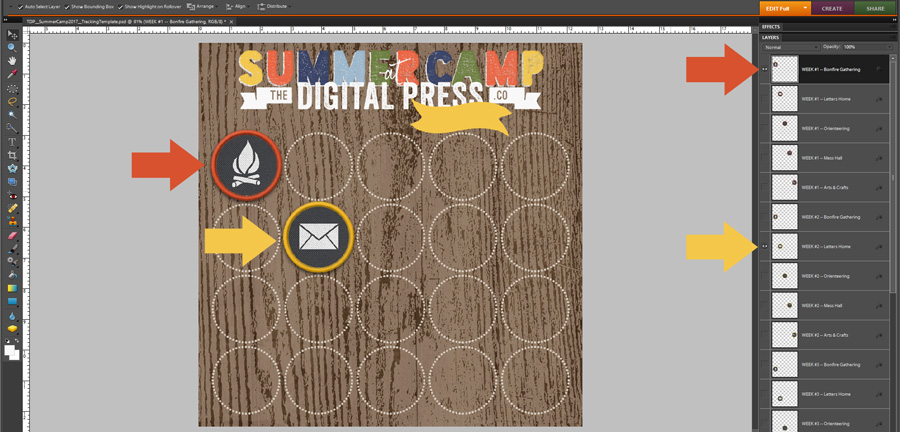900x432 pixels.
Task: Select the Straighten tool
Action: 12,181
